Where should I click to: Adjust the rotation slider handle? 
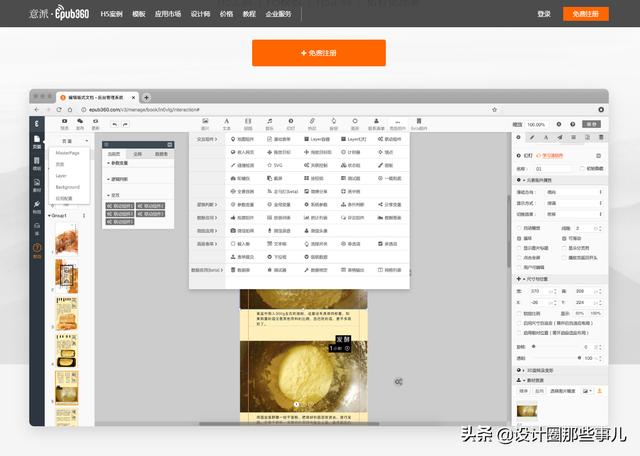click(533, 346)
